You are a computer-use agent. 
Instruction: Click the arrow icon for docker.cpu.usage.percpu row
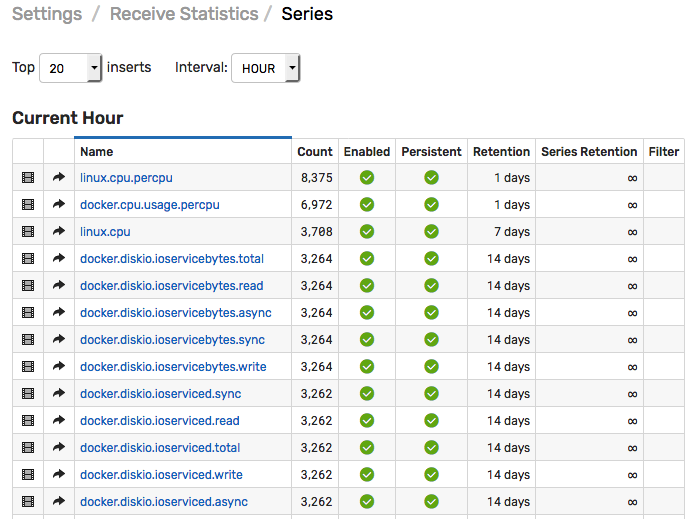coord(59,205)
